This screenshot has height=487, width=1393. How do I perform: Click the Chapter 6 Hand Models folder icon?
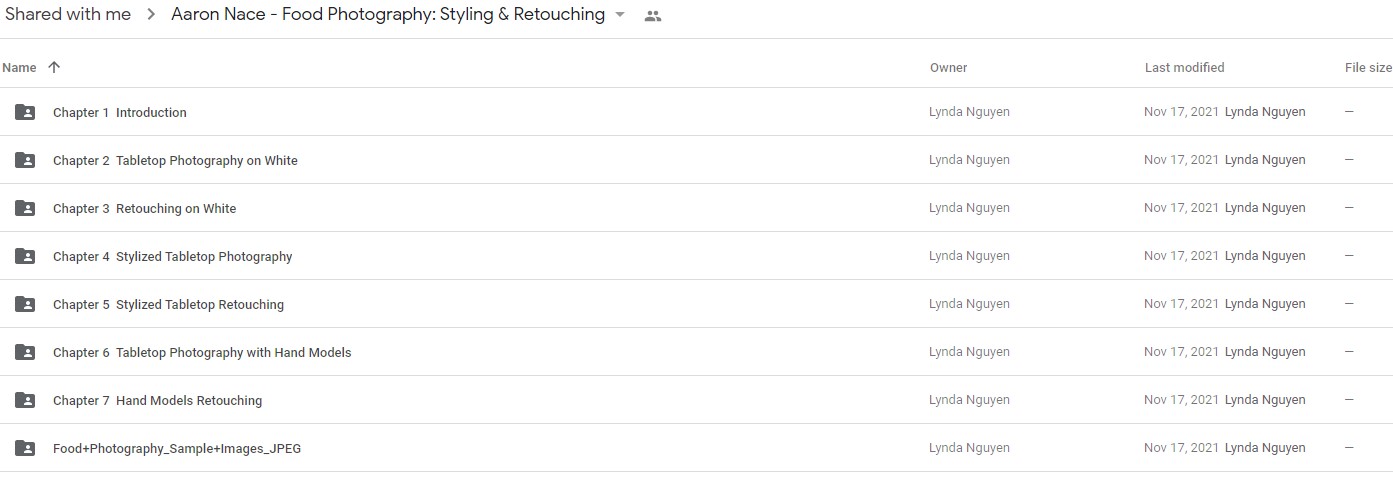click(x=25, y=352)
